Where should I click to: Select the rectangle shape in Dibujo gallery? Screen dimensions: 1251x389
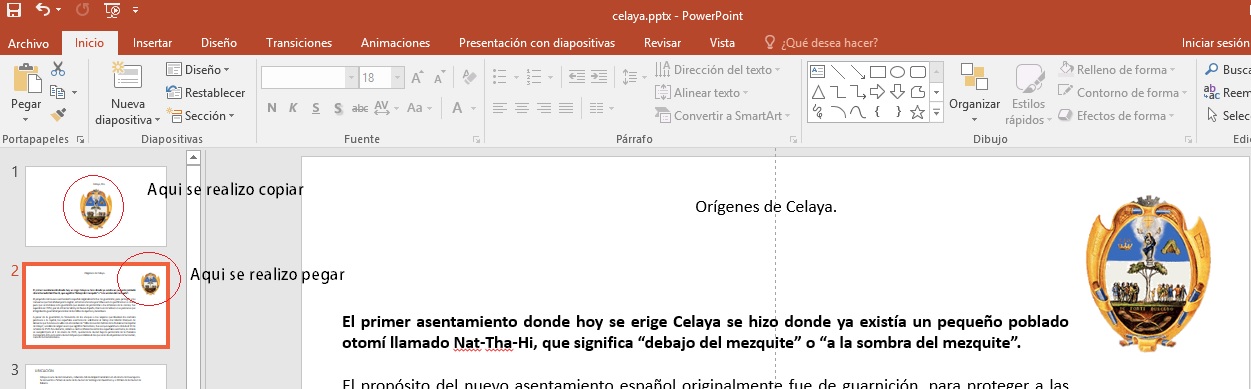[878, 72]
